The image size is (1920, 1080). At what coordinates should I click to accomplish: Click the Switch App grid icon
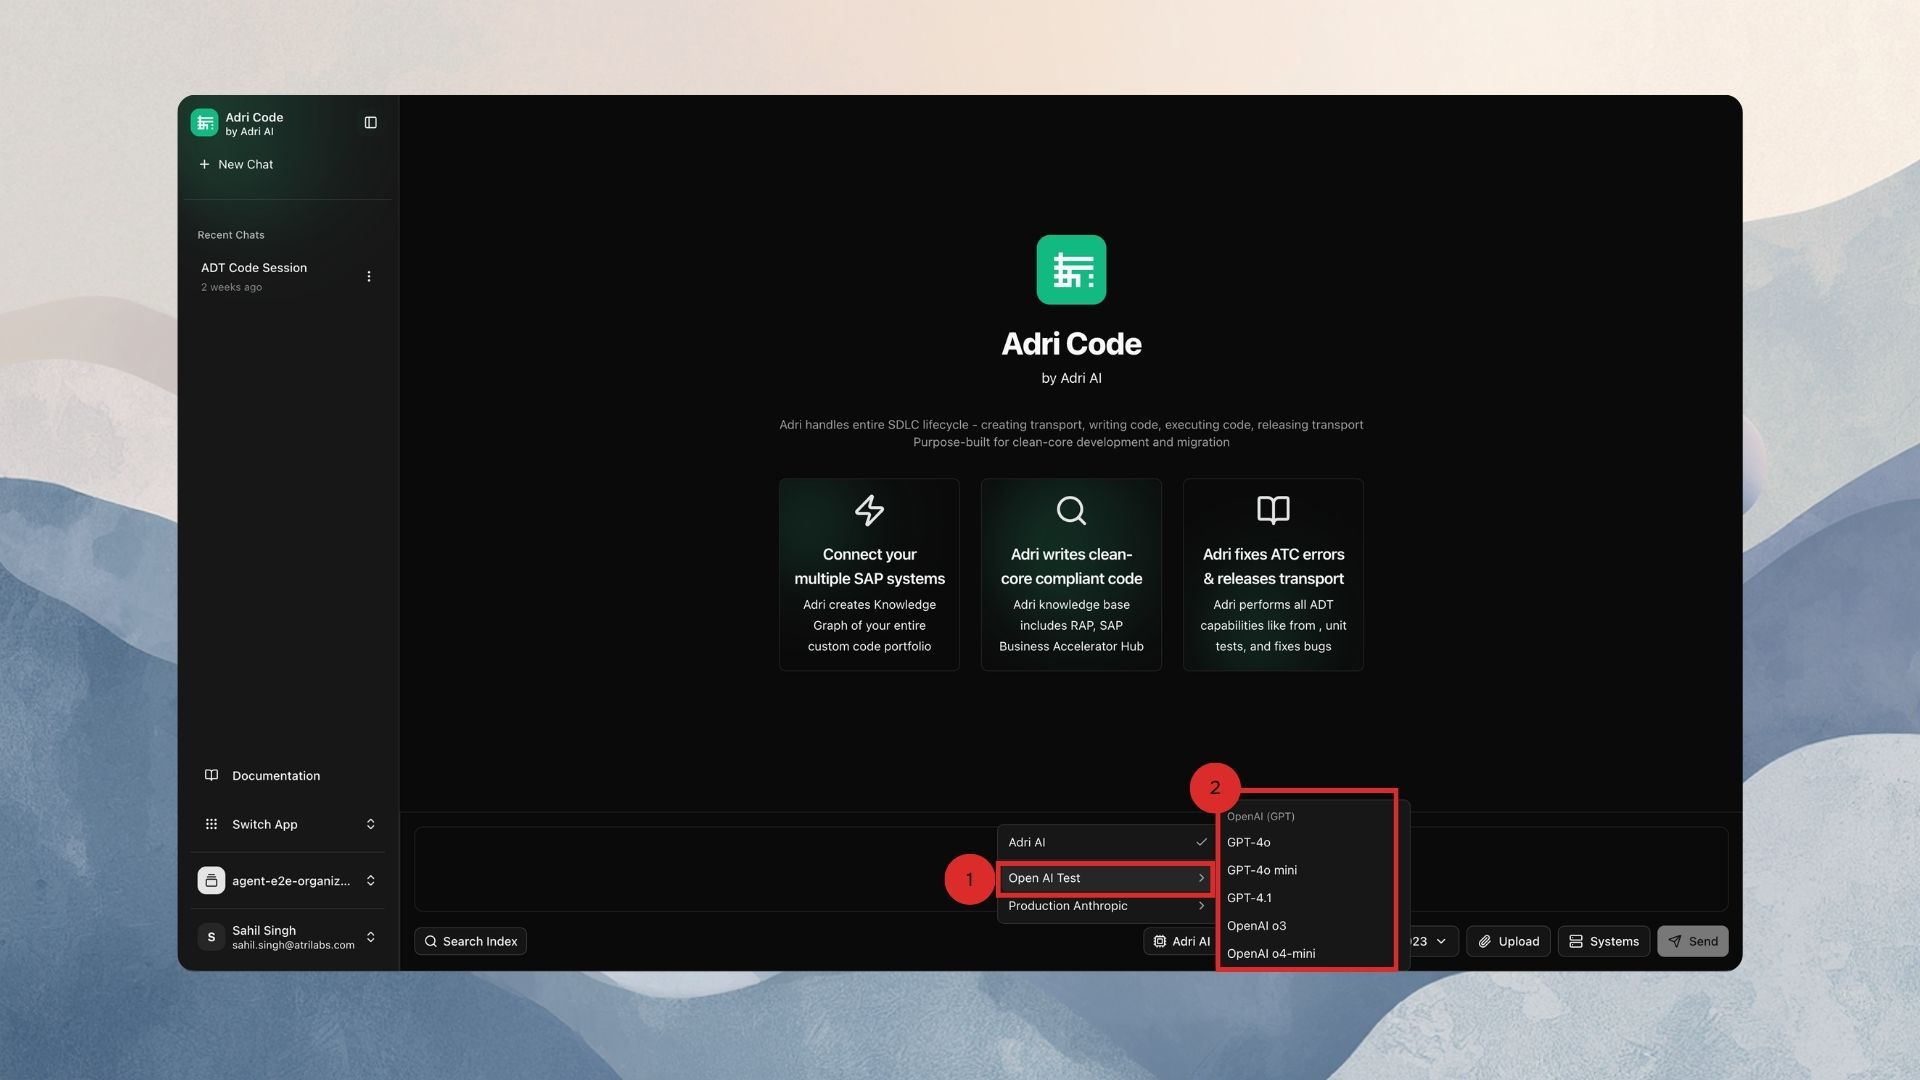(x=211, y=825)
